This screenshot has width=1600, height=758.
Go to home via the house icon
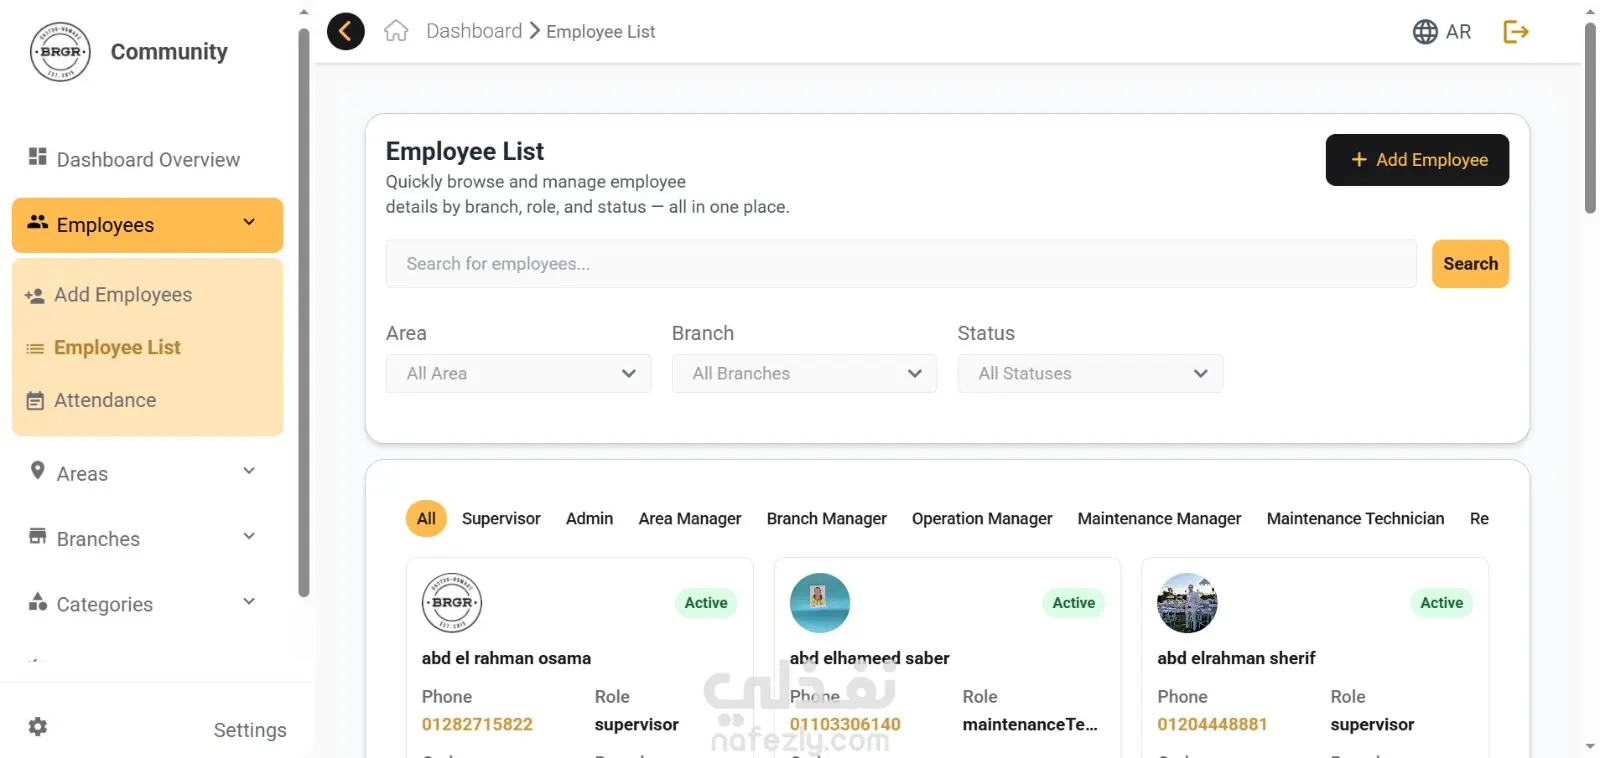pos(397,31)
